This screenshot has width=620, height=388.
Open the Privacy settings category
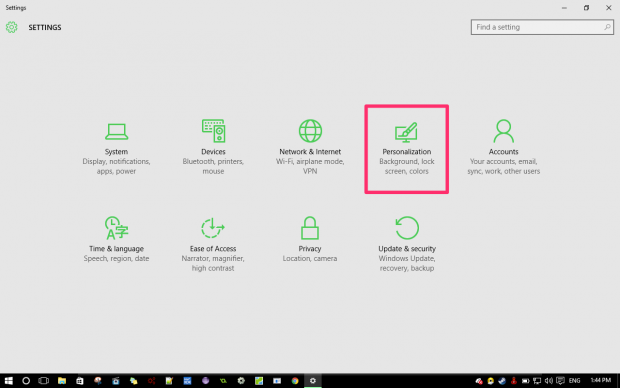pyautogui.click(x=310, y=239)
